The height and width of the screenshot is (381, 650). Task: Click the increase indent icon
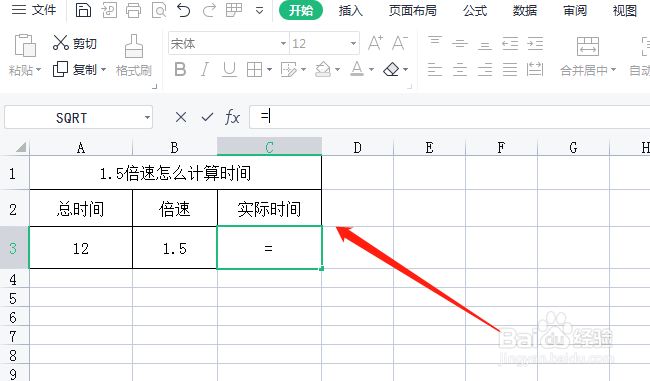[535, 43]
